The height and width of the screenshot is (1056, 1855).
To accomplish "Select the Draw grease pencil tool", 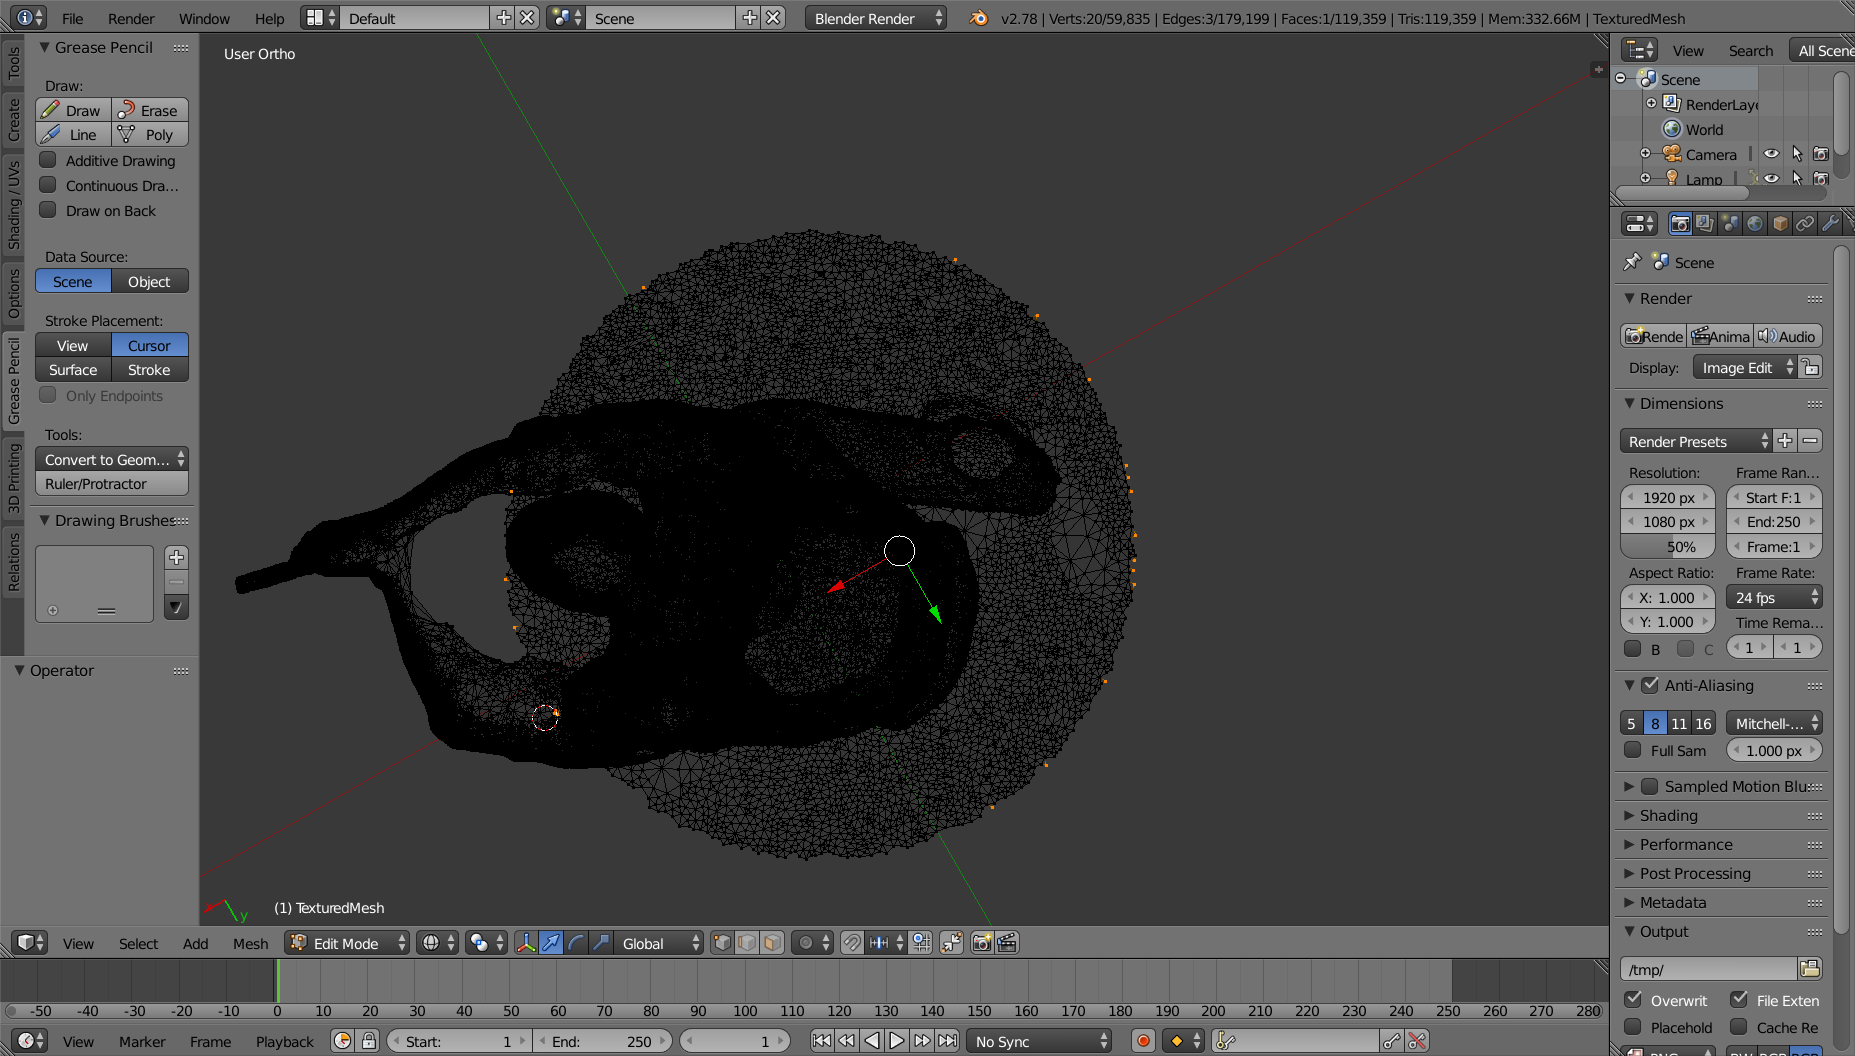I will point(73,110).
